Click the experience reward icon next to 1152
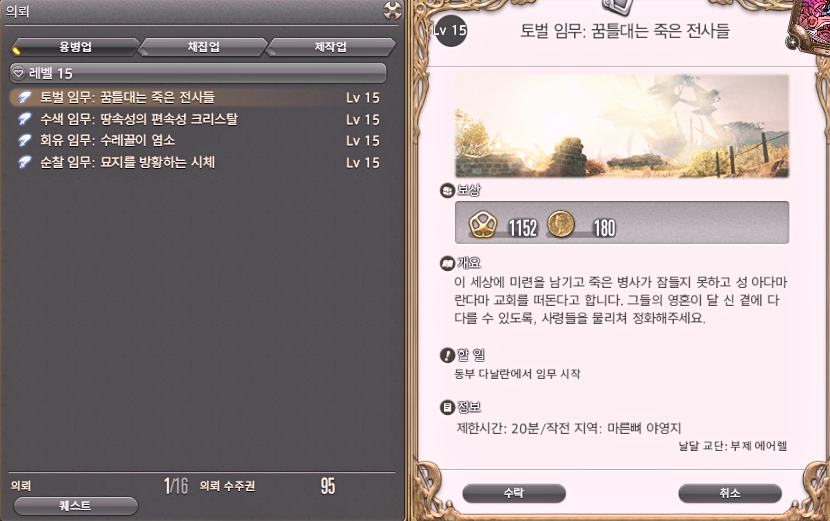 (482, 225)
